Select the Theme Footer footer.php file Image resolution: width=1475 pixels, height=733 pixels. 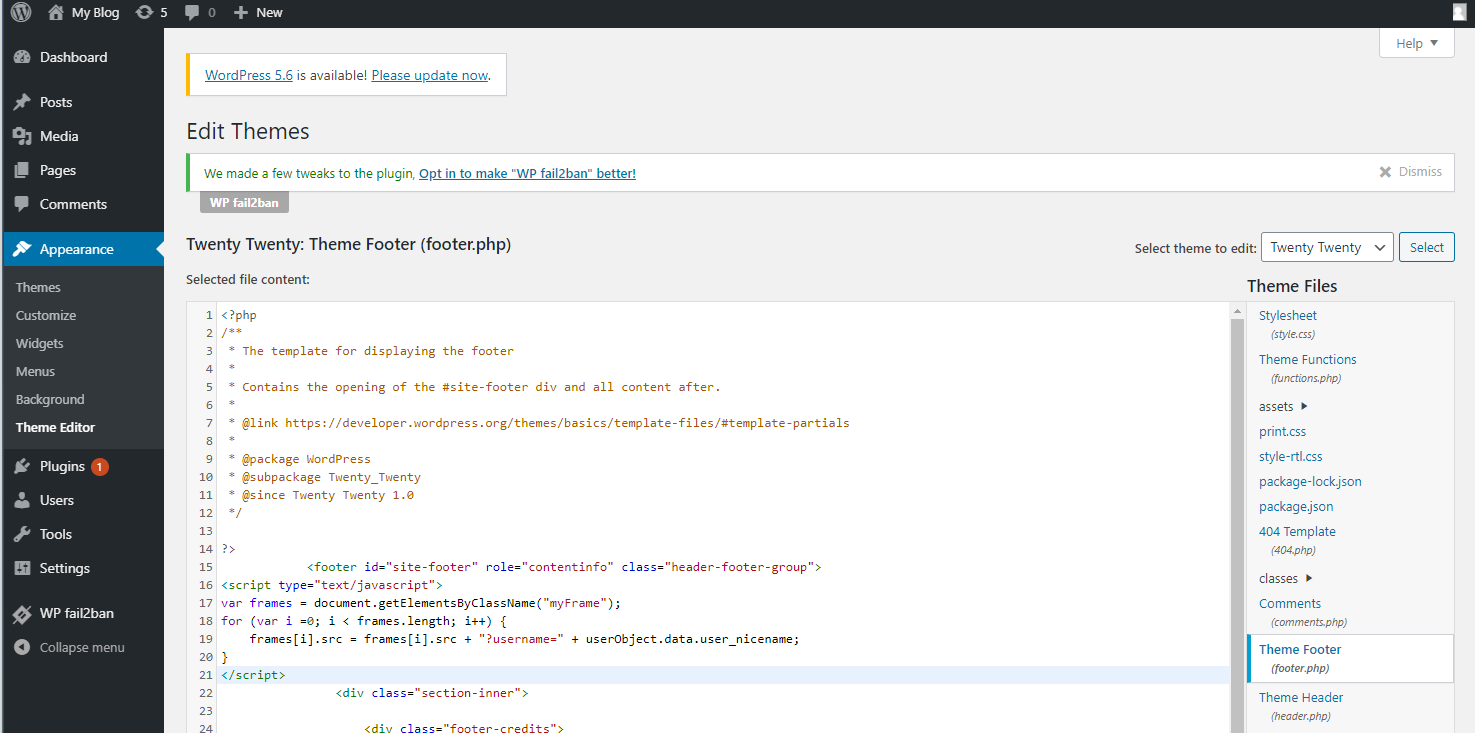pyautogui.click(x=1350, y=658)
